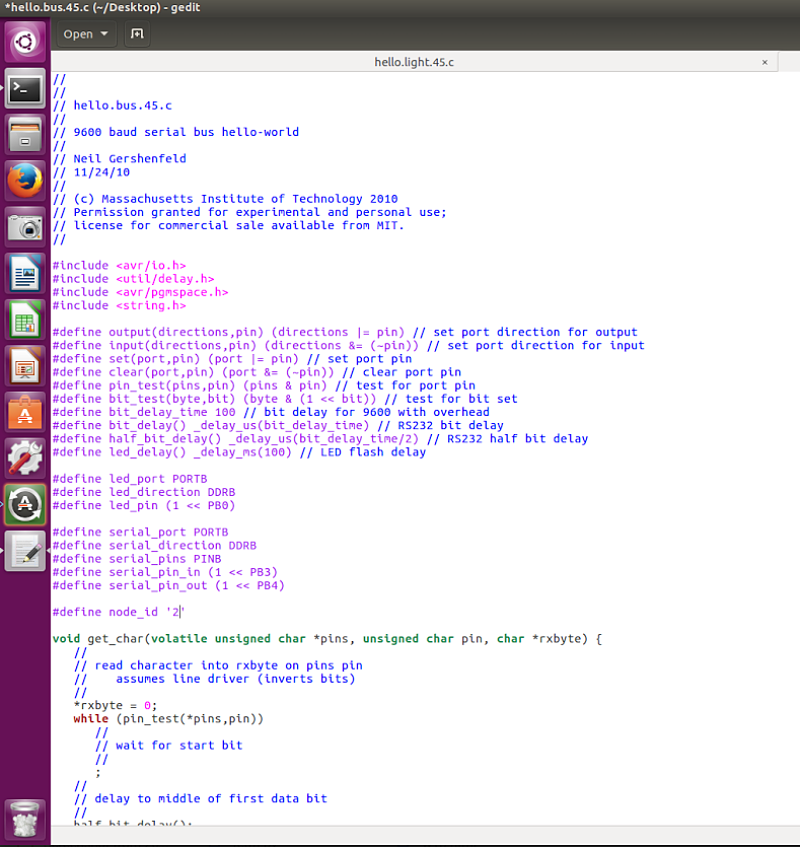Click the '#include <avr/io.h>' line

(x=119, y=266)
